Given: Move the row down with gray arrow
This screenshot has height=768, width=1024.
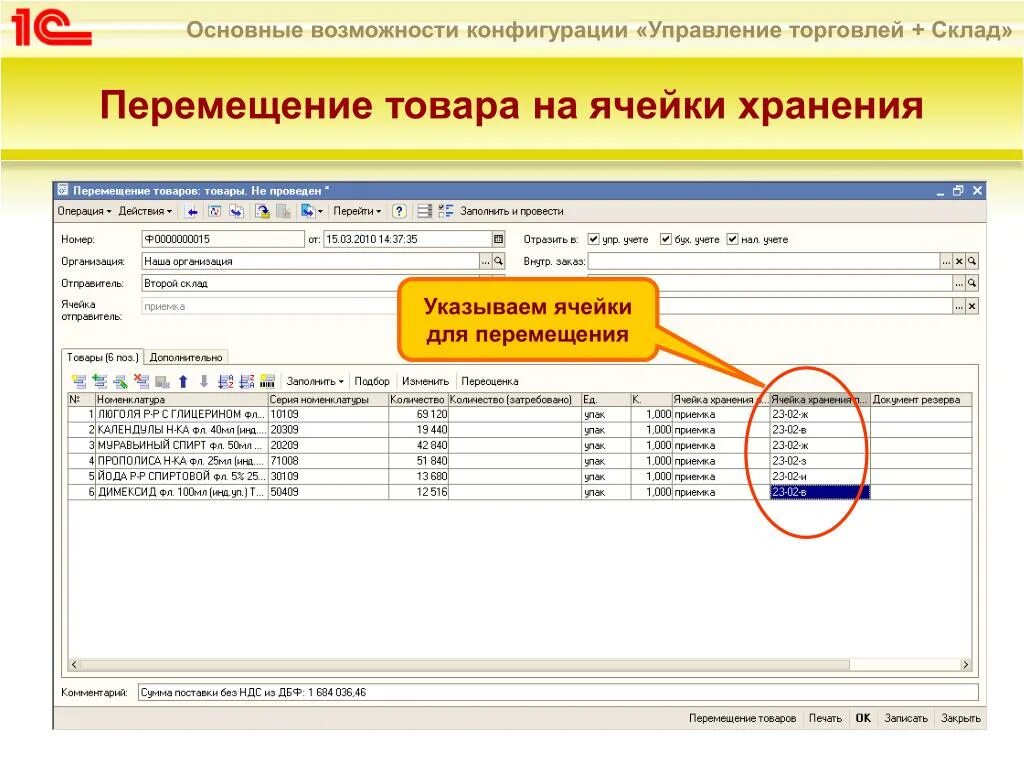Looking at the screenshot, I should 204,381.
